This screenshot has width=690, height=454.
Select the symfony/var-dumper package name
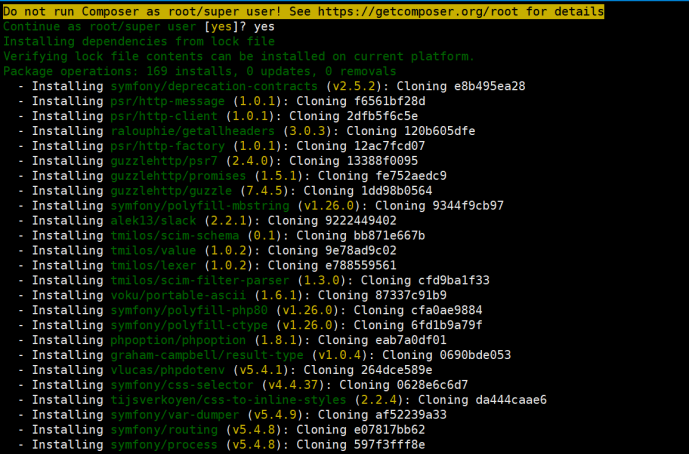click(175, 415)
